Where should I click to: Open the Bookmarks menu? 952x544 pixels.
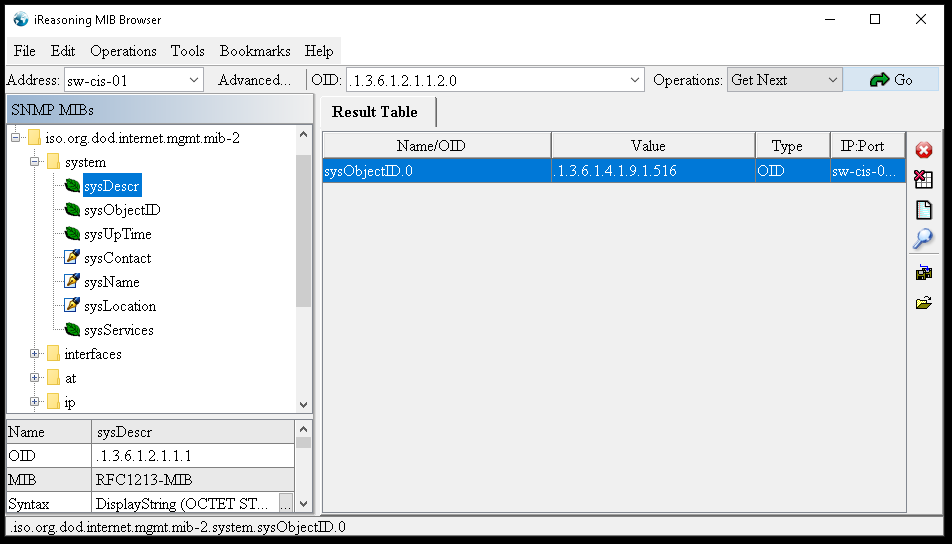point(255,51)
